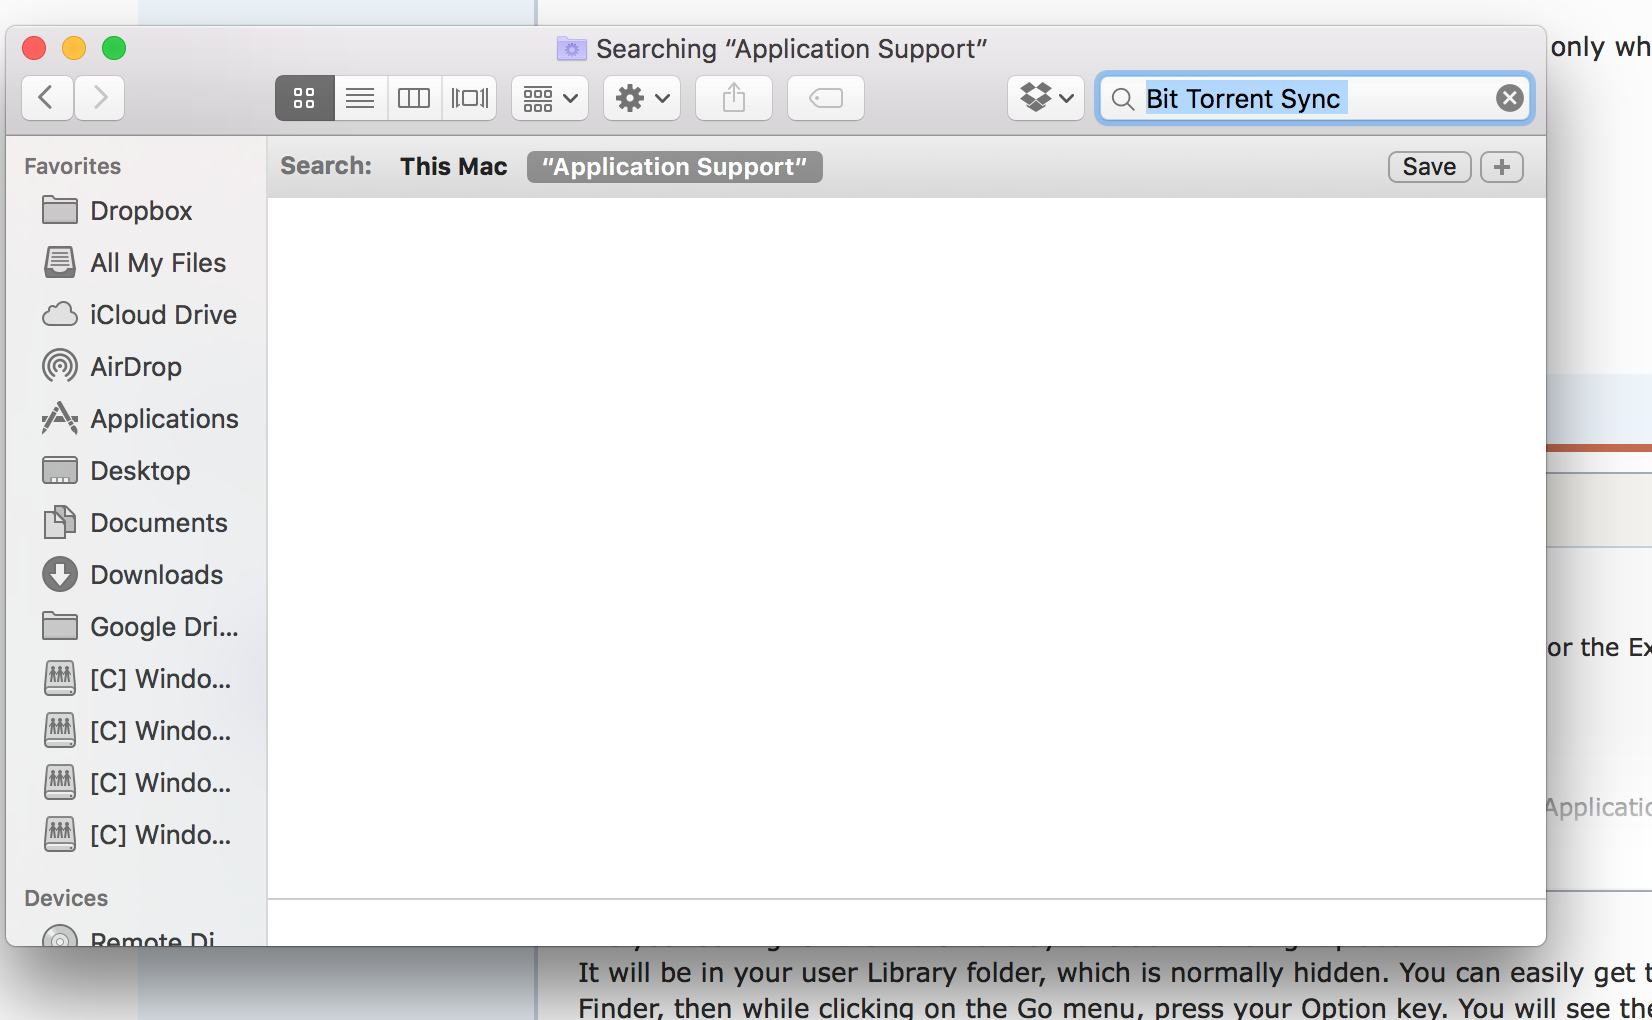
Task: Open Google Drive in the sidebar
Action: (x=136, y=627)
